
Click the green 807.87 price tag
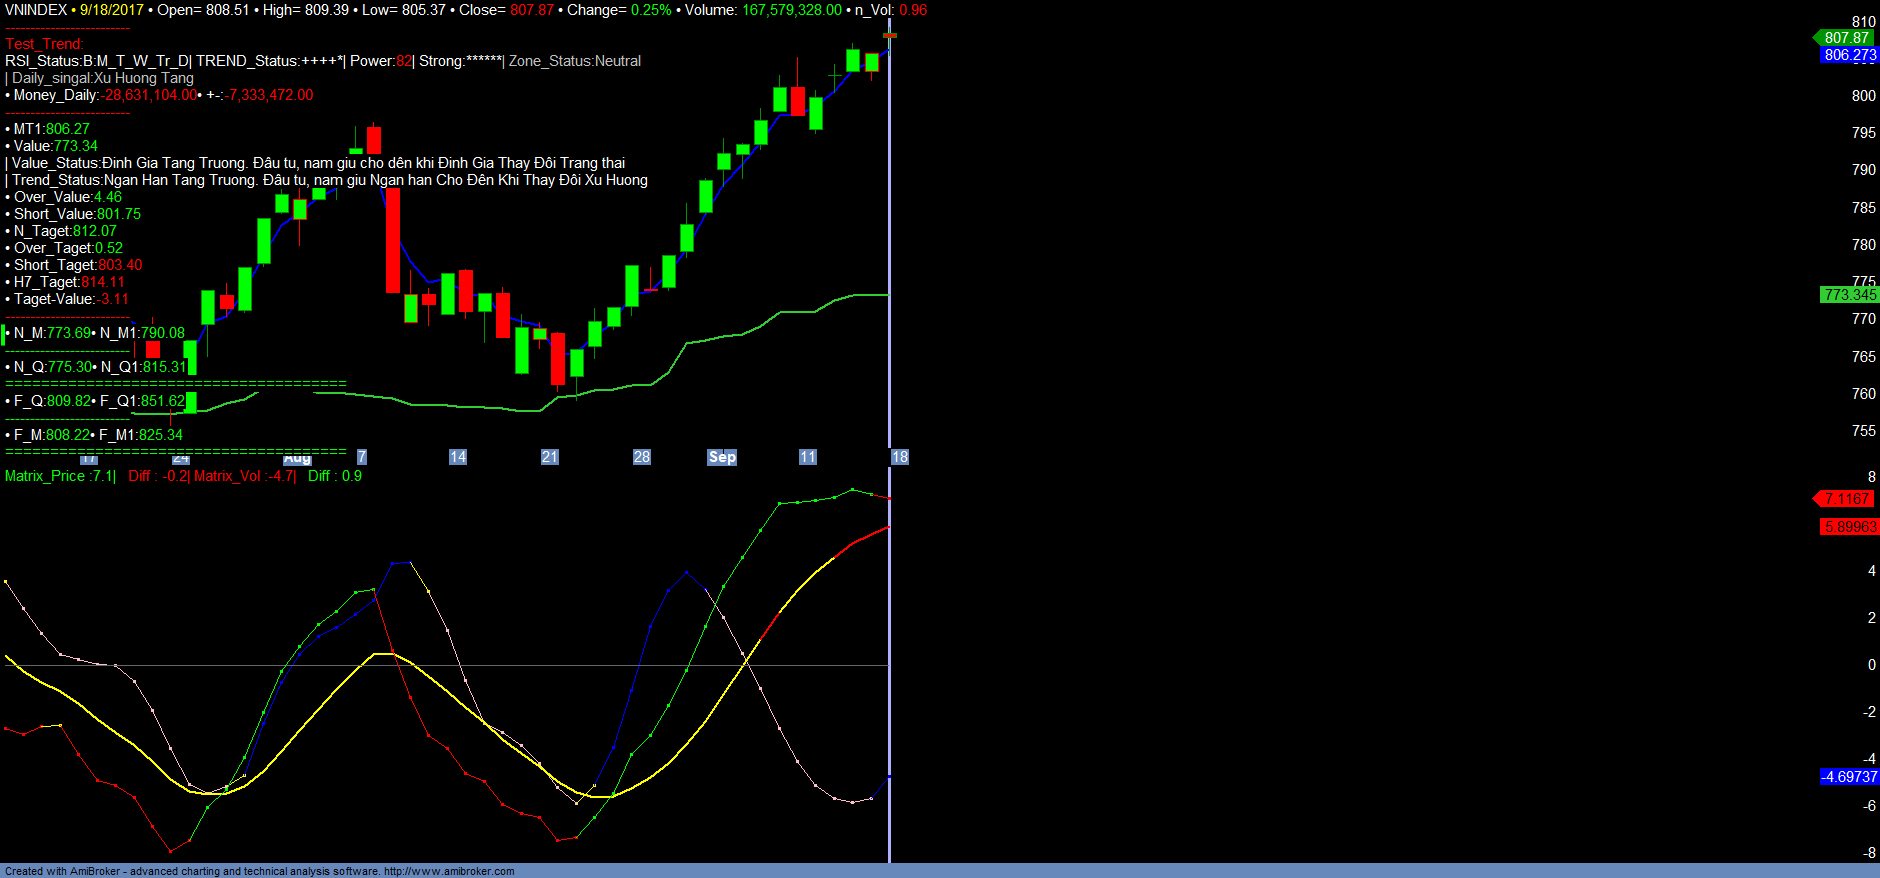pyautogui.click(x=1846, y=38)
